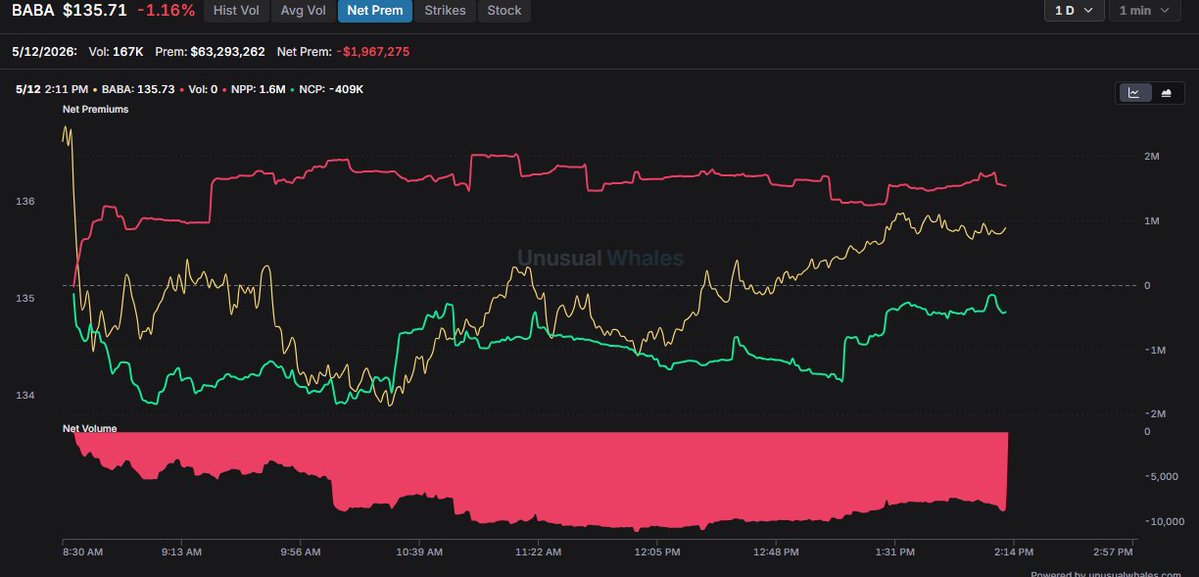The width and height of the screenshot is (1199, 577).
Task: Click the Prem $63,293,262 value
Action: [x=210, y=52]
